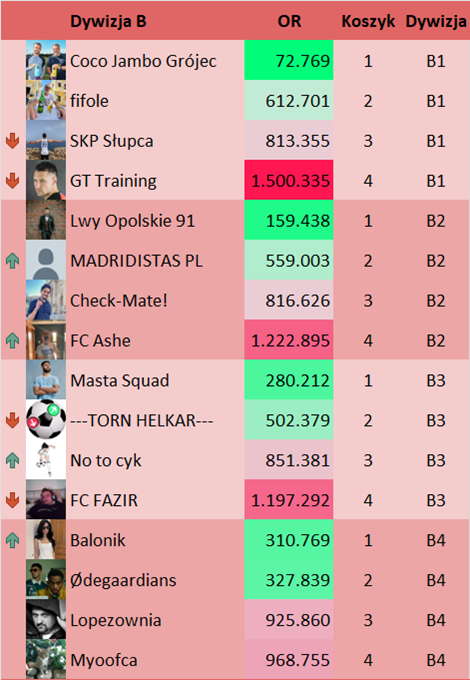Viewport: 470px width, 680px height.
Task: Click the green up arrow next to Balonik
Action: [13, 540]
